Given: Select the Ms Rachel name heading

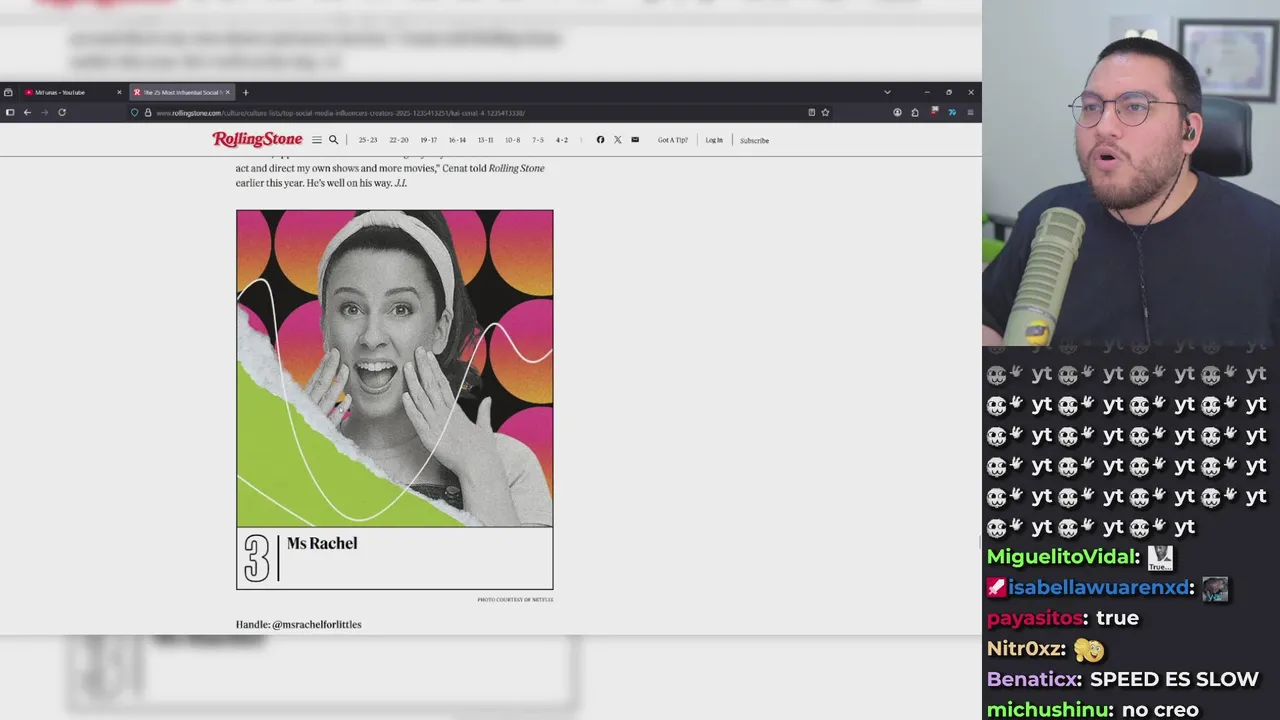Looking at the screenshot, I should (x=322, y=543).
